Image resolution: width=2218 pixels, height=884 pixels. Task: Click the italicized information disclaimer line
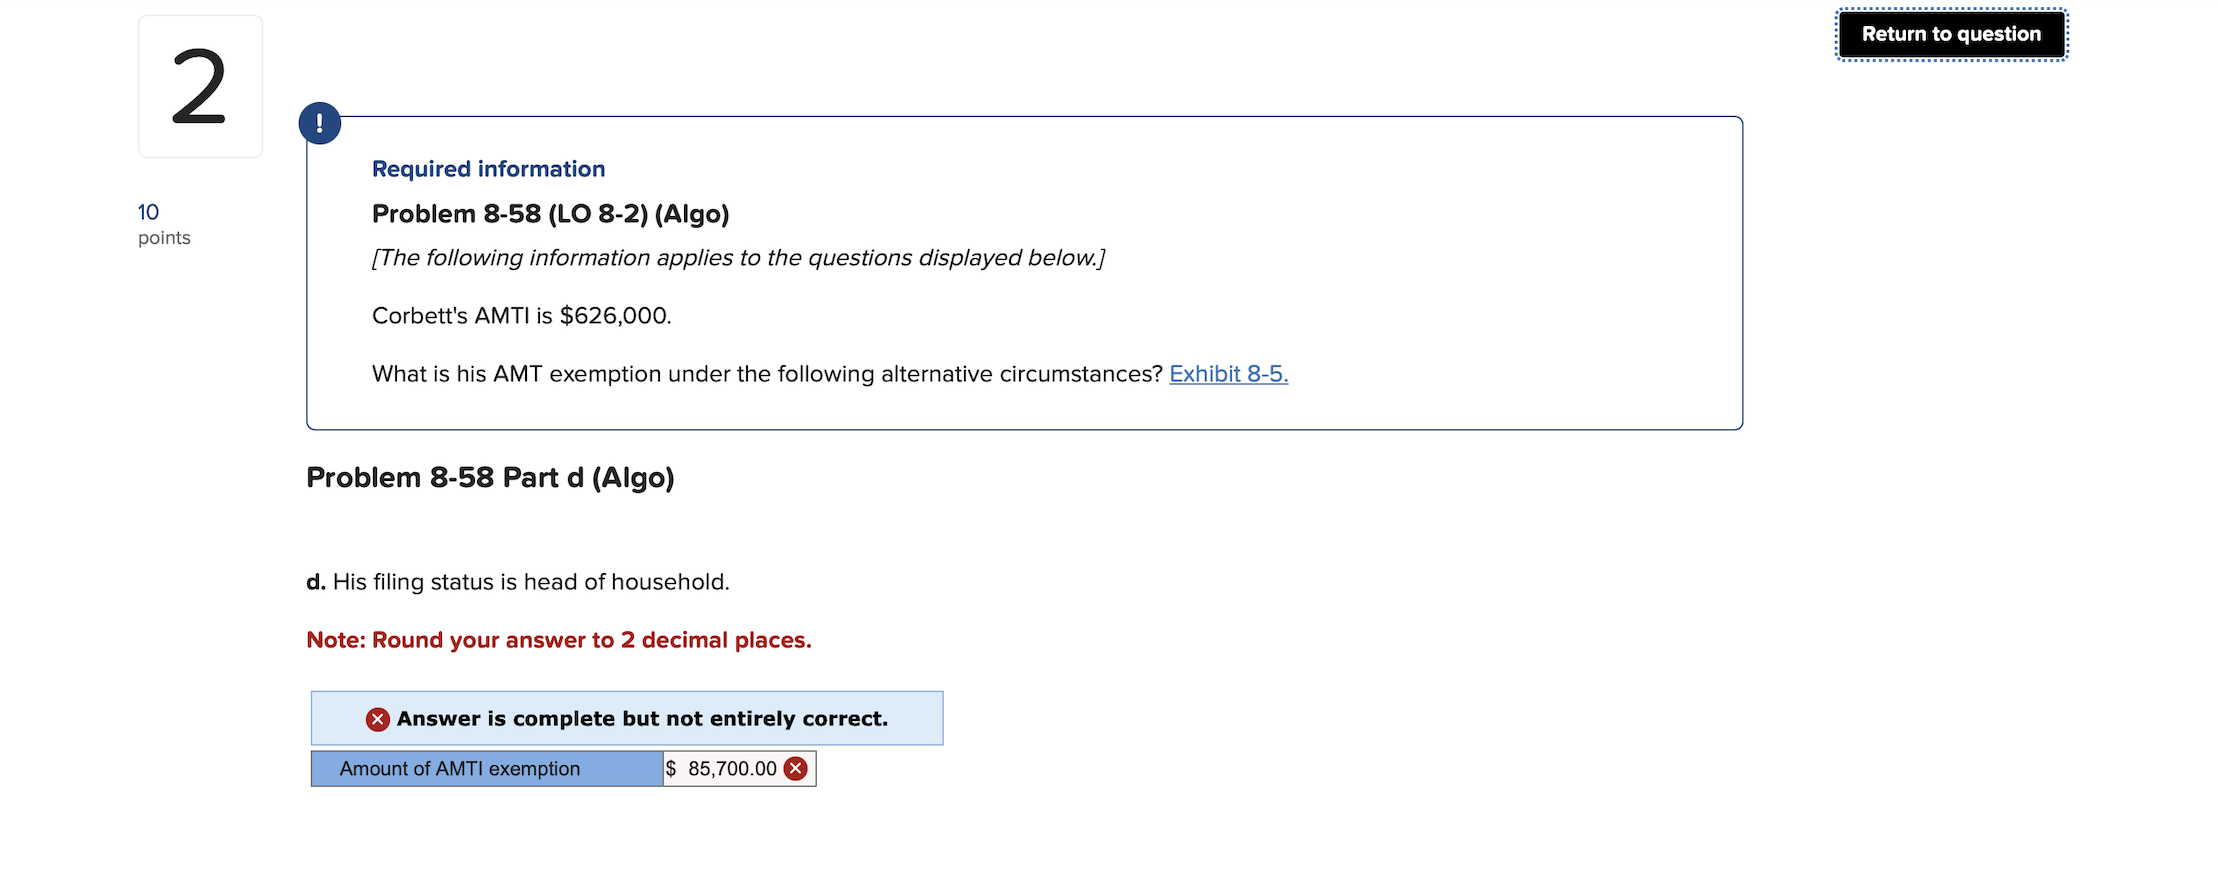point(737,257)
